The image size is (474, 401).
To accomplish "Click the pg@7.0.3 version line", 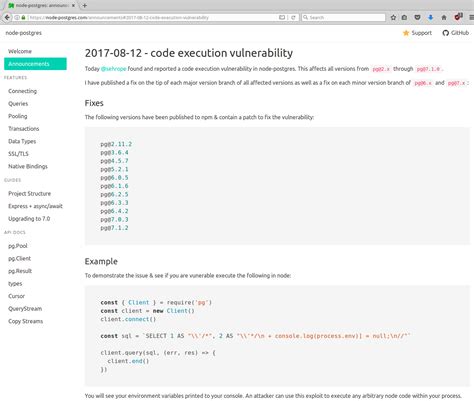I will pyautogui.click(x=114, y=219).
